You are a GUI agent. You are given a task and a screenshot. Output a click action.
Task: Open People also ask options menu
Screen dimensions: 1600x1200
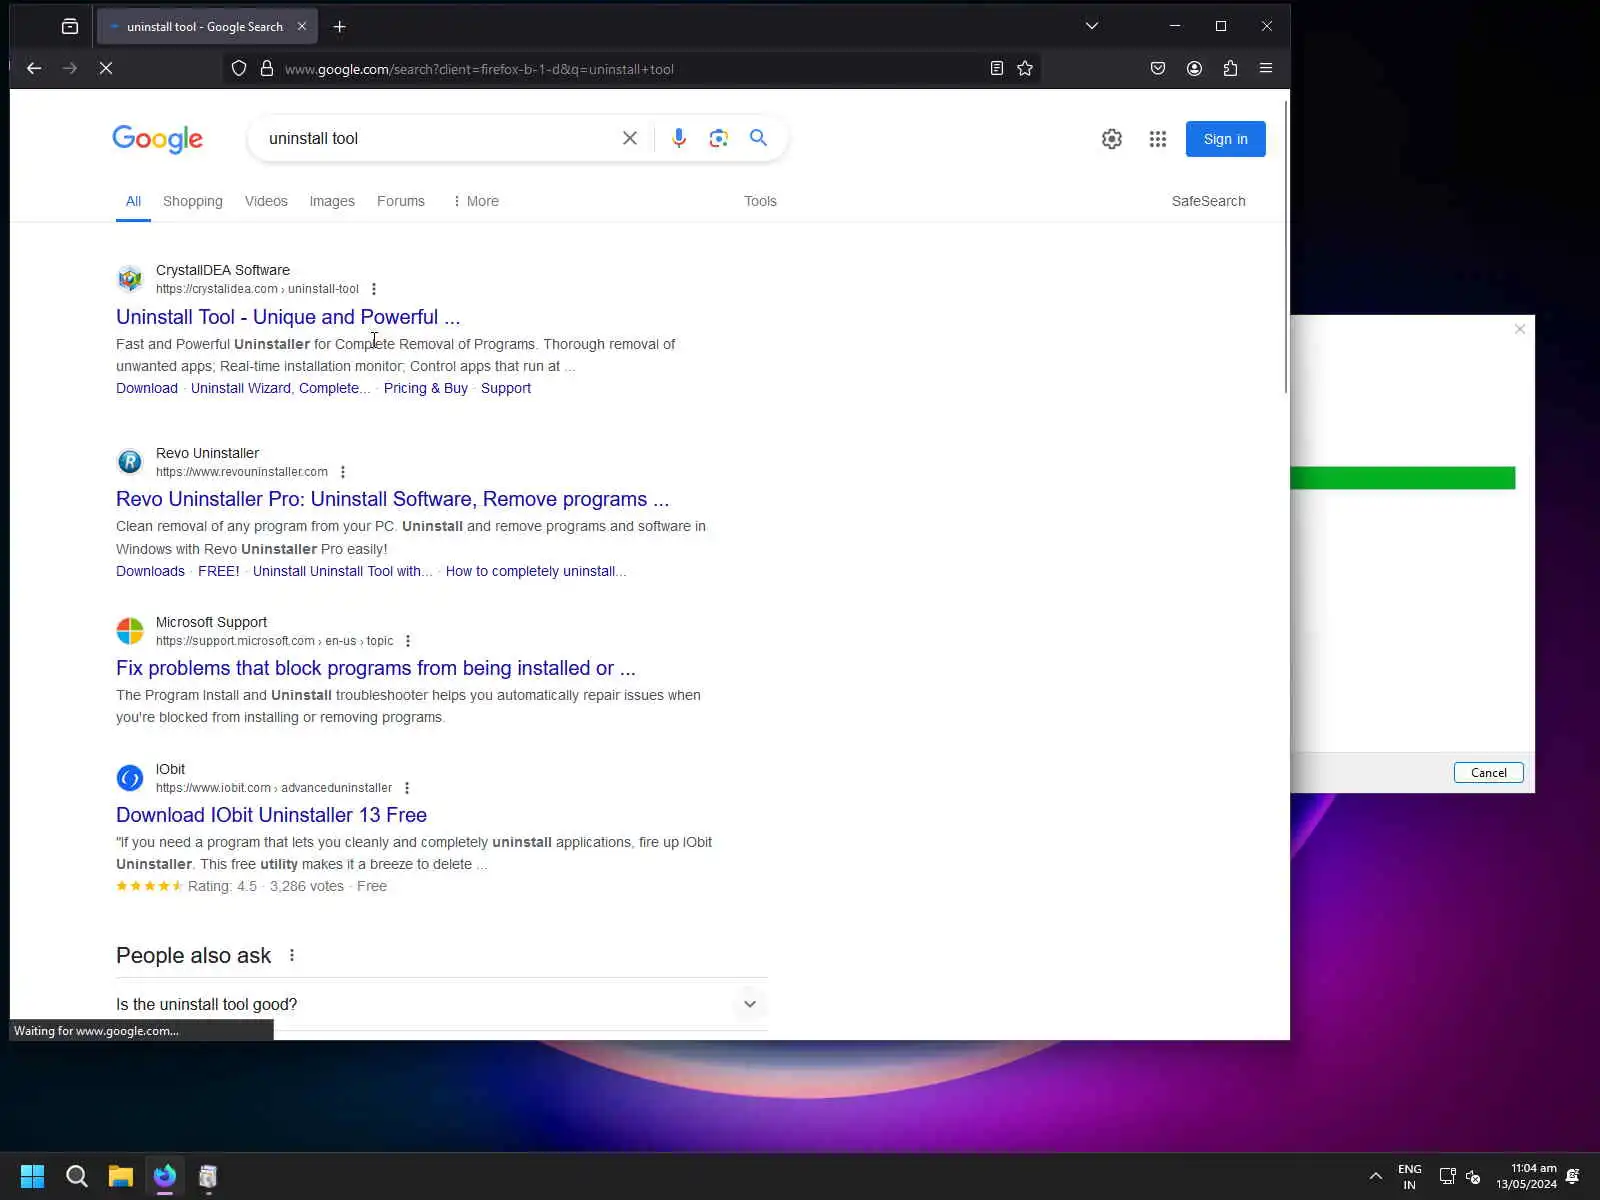(292, 955)
